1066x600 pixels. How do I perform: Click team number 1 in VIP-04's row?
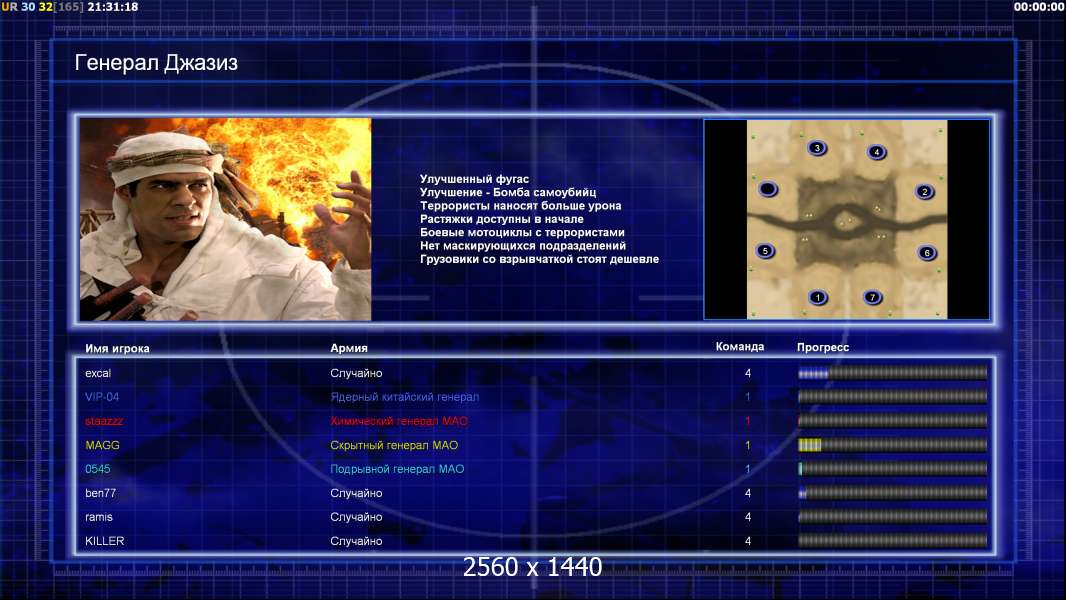tap(748, 397)
